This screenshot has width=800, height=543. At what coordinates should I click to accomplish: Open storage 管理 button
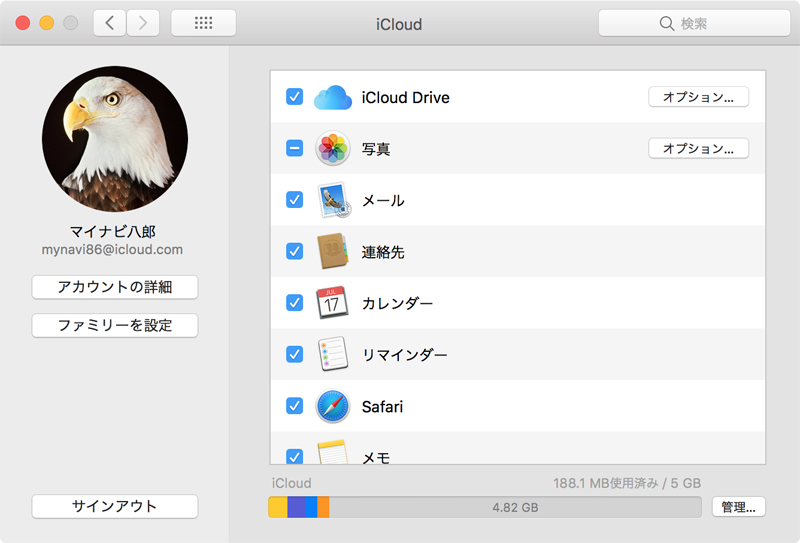[738, 507]
